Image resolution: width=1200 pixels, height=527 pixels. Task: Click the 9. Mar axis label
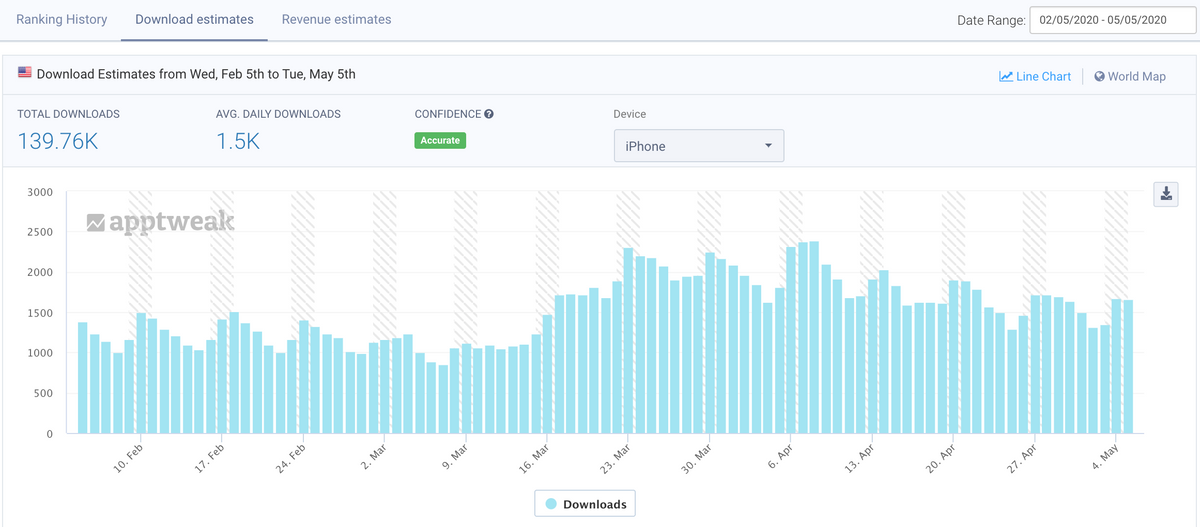pyautogui.click(x=454, y=456)
